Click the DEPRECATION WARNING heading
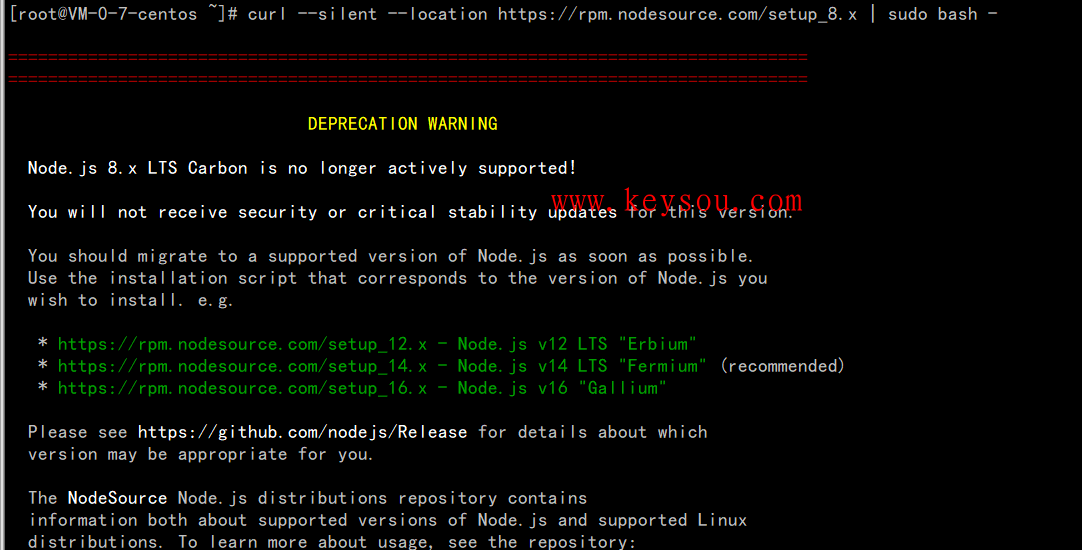 402,124
